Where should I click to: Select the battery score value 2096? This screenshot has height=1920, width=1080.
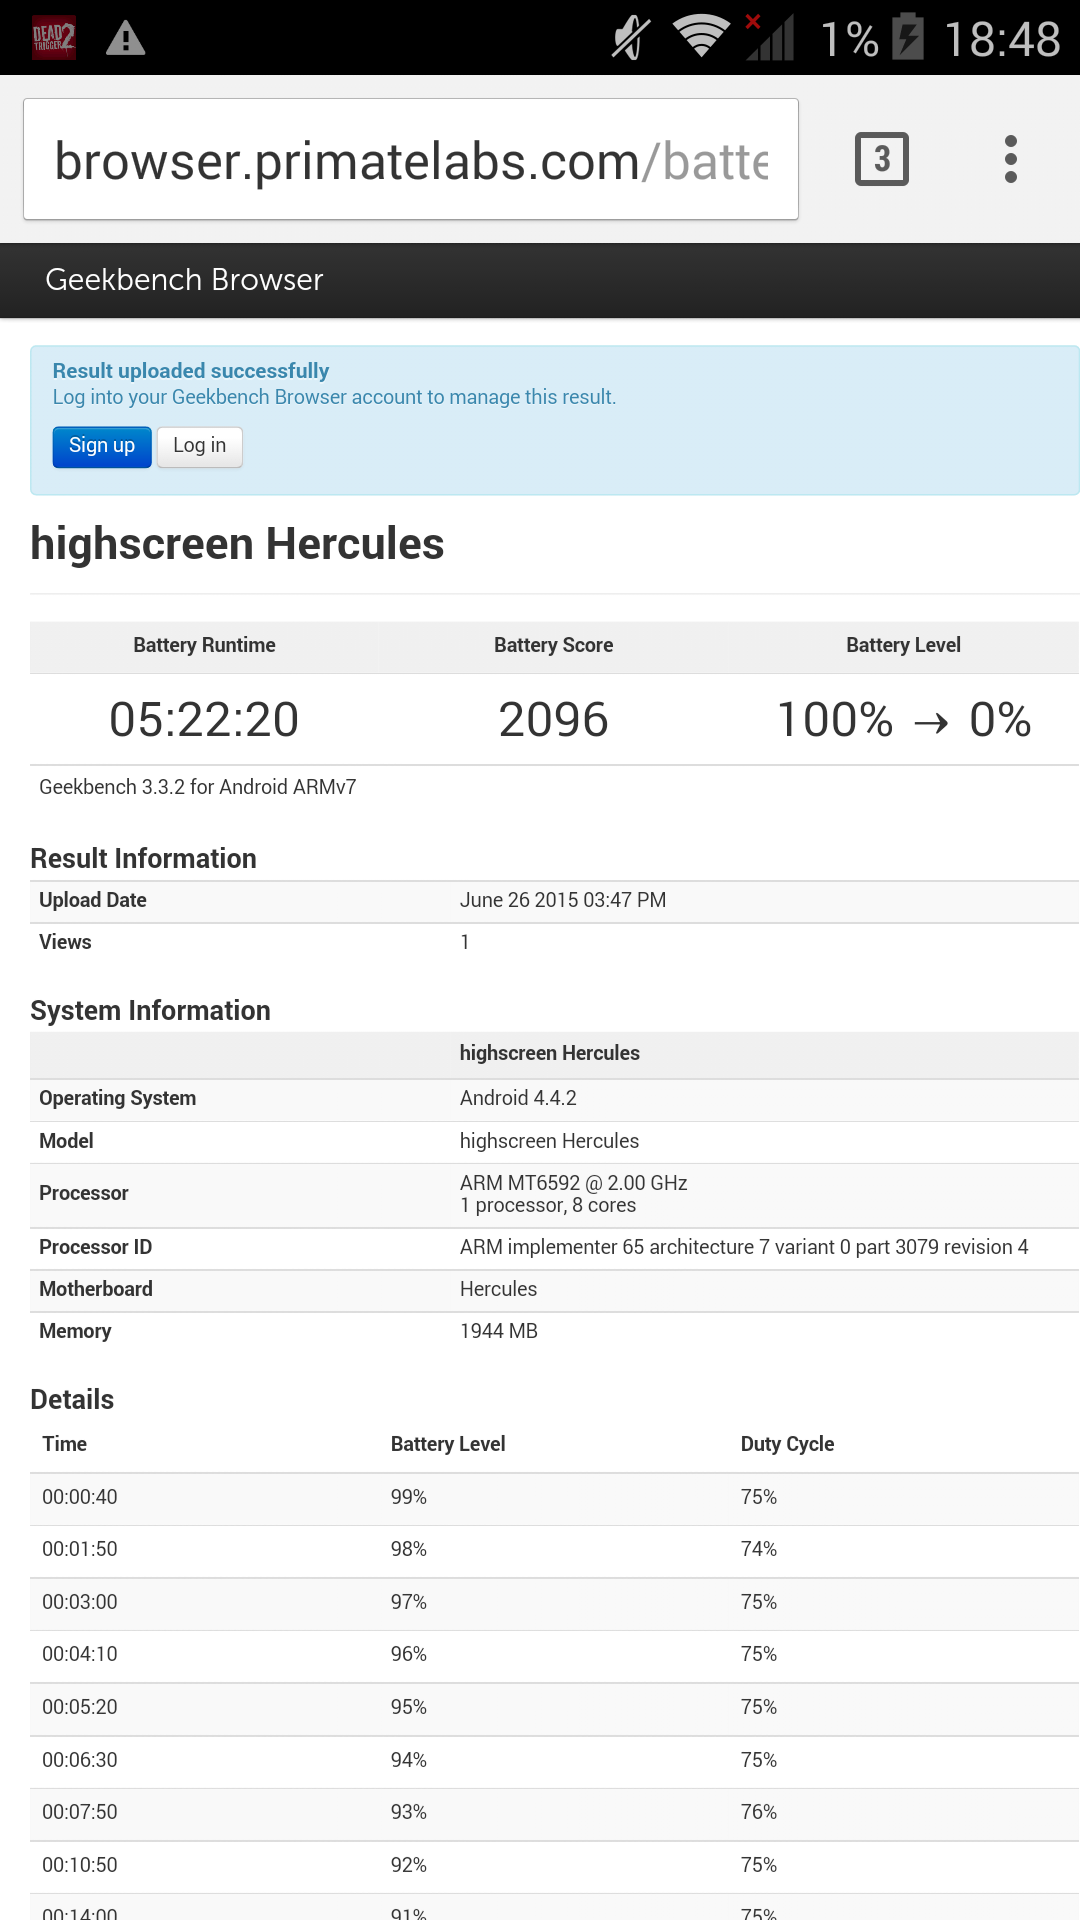click(554, 720)
